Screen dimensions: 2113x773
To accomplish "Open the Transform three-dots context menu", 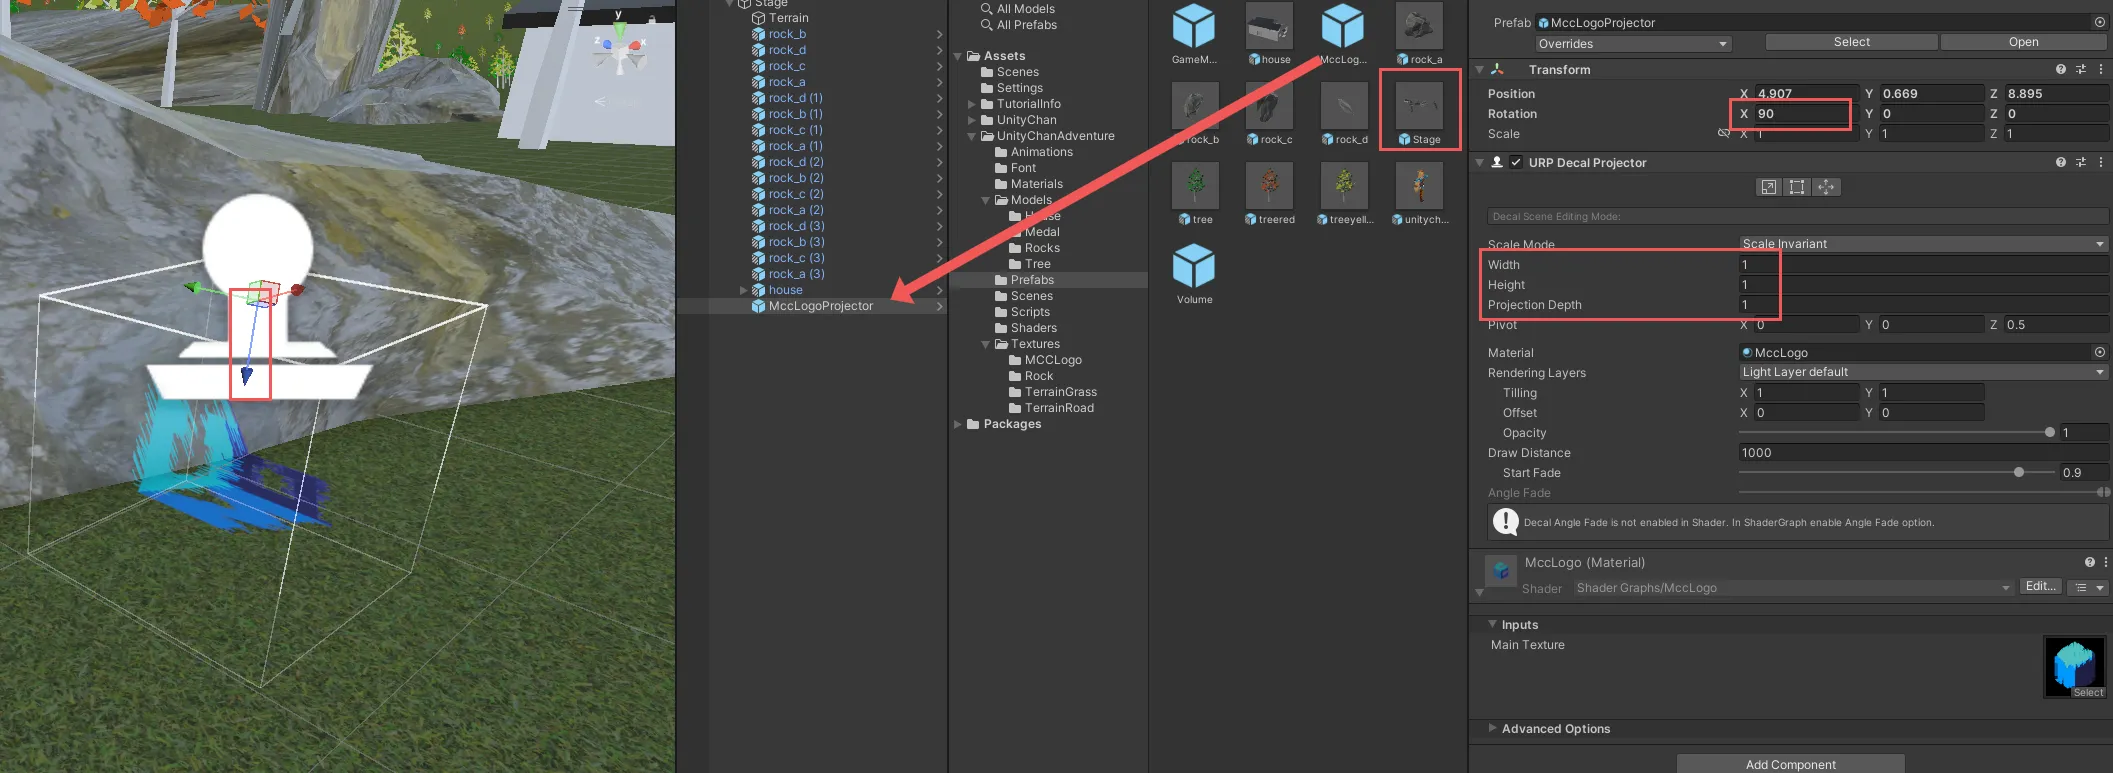I will tap(2100, 69).
